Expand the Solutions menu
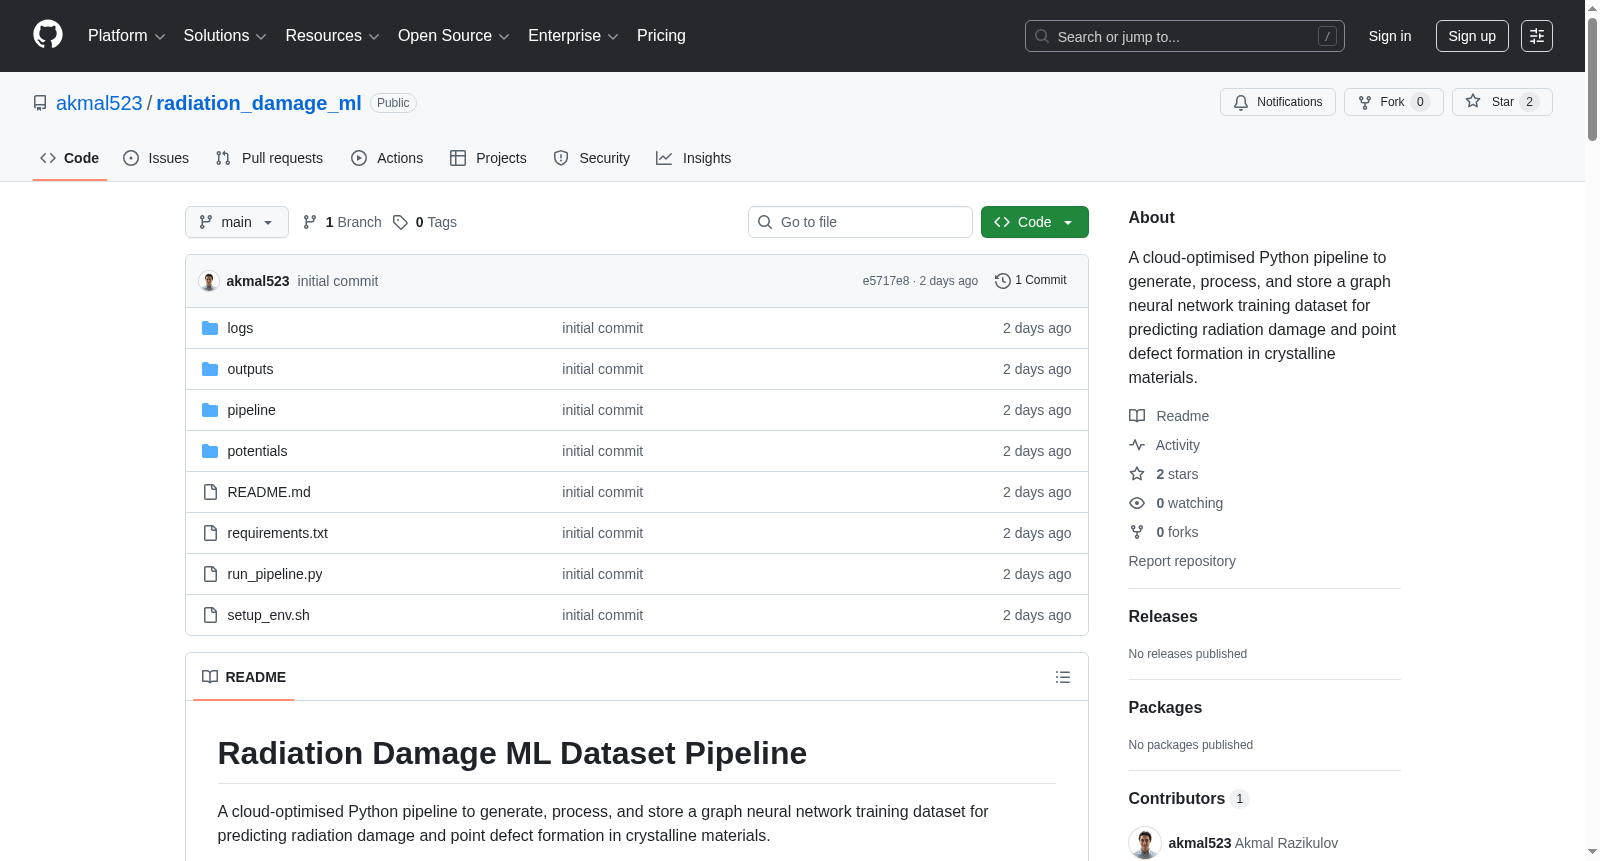Image resolution: width=1600 pixels, height=861 pixels. point(225,36)
